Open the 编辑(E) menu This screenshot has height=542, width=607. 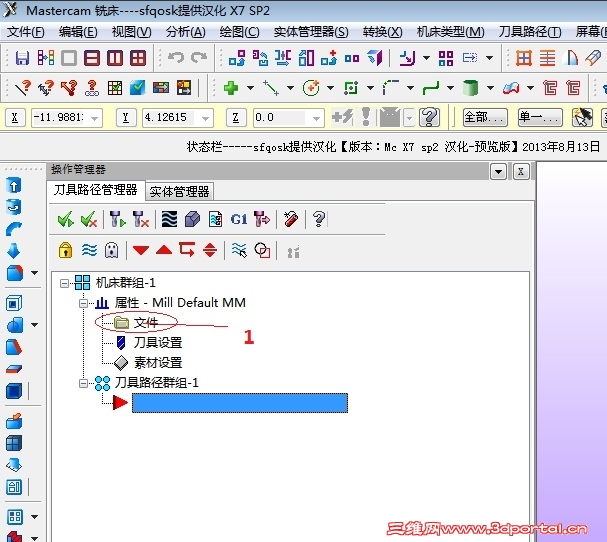click(78, 32)
